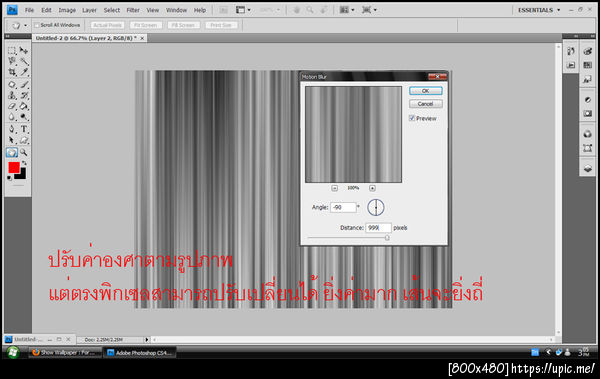Open the Paths panel icon
600x379 pixels.
[x=587, y=148]
